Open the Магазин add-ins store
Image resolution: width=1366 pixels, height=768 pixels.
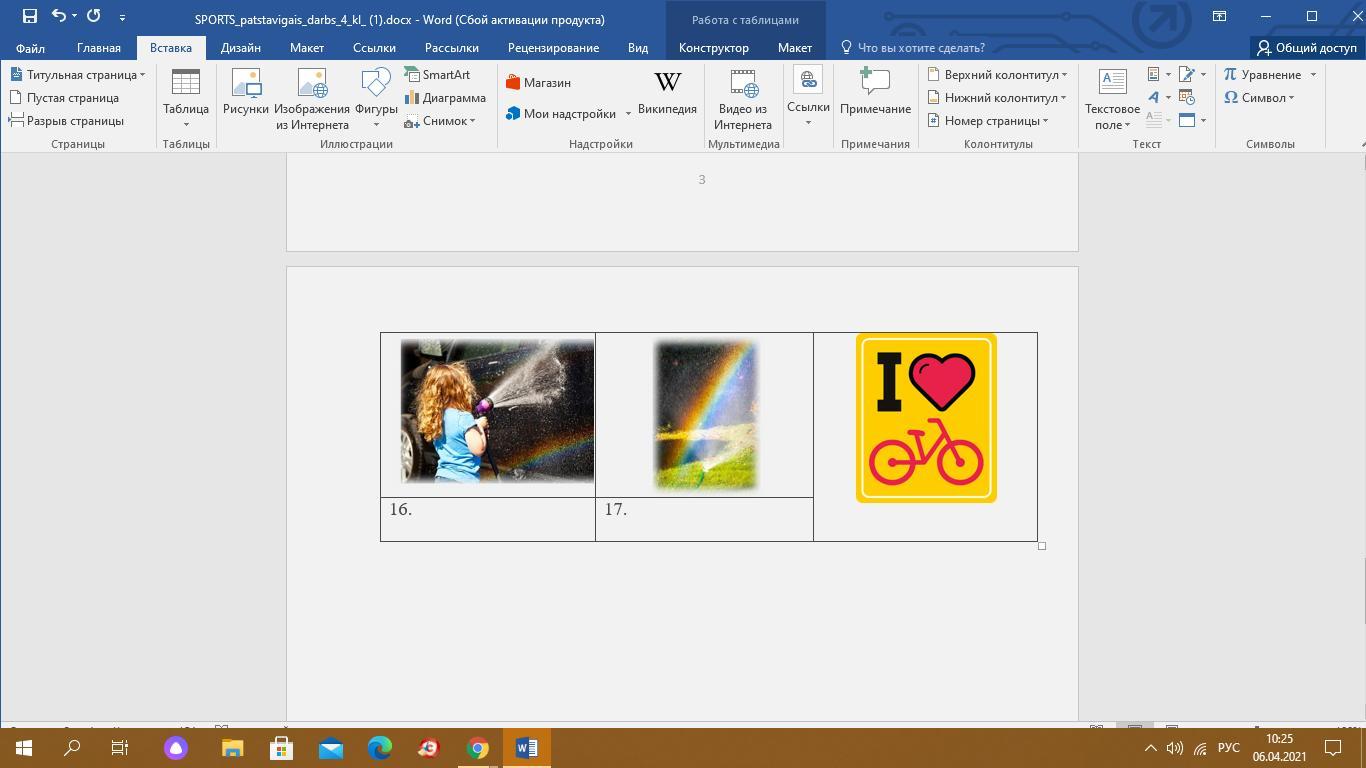click(538, 83)
